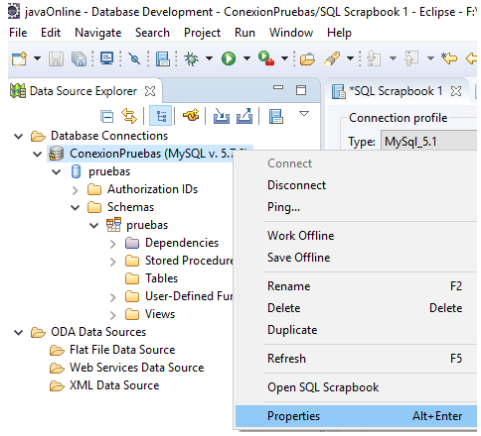Open the File menu

point(18,33)
